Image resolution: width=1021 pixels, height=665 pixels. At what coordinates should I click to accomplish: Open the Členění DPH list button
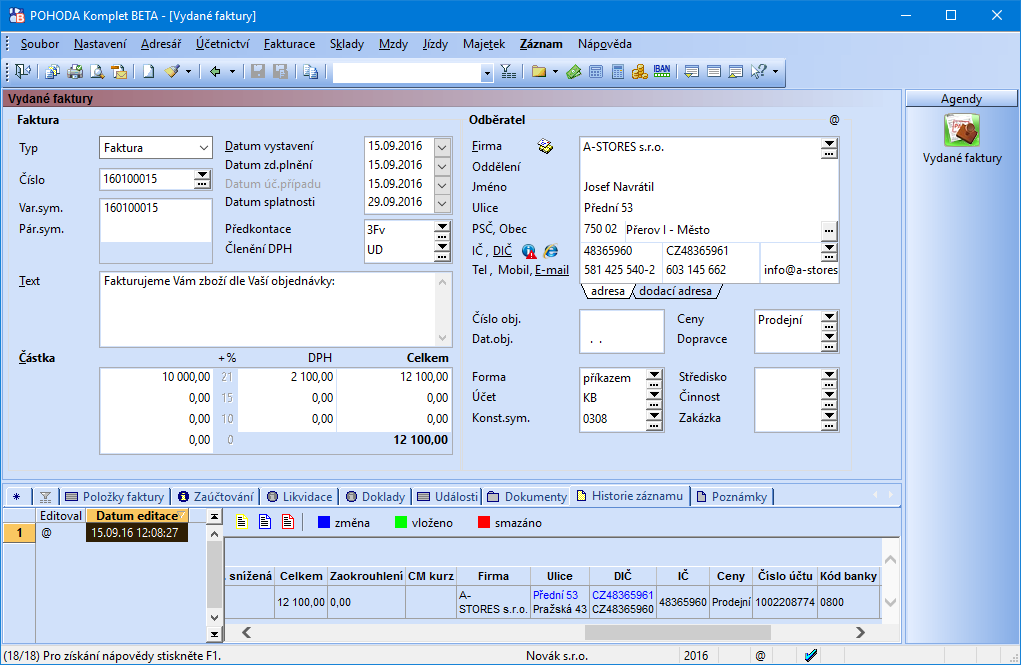click(x=442, y=250)
